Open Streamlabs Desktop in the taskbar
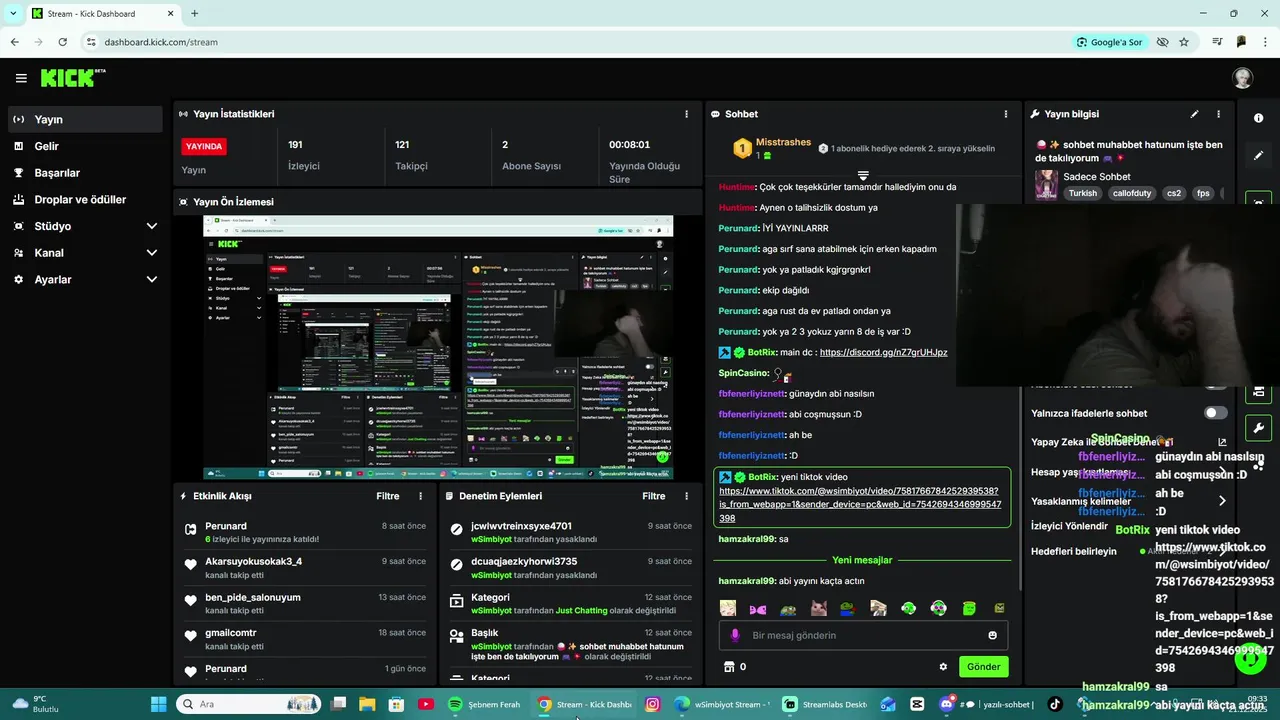1280x720 pixels. [x=825, y=704]
